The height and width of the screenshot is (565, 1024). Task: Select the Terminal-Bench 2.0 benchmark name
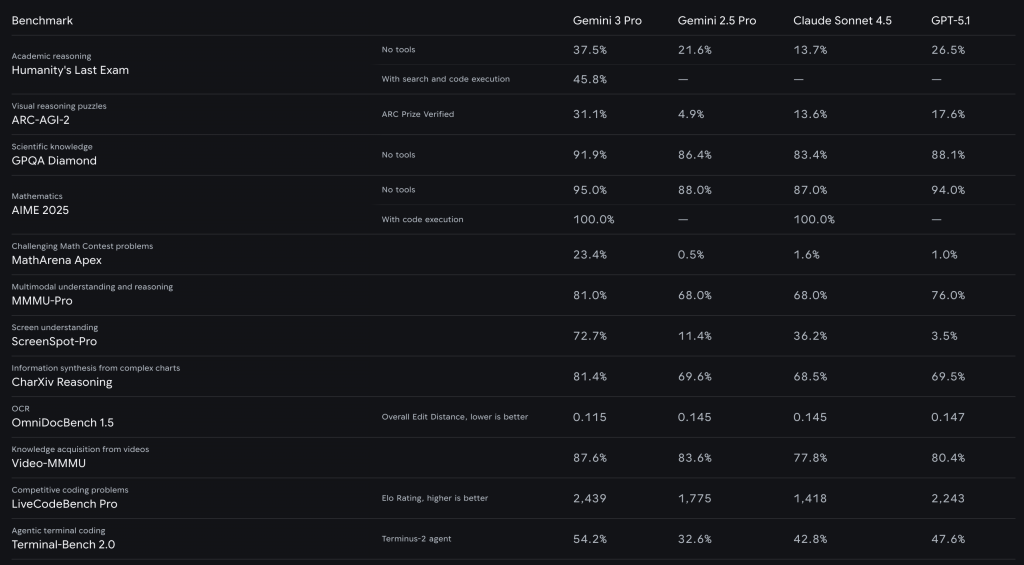click(63, 545)
